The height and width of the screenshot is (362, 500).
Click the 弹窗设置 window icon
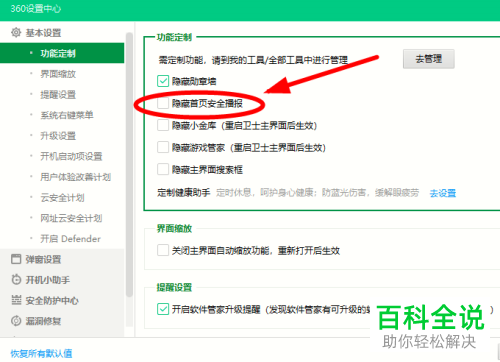pyautogui.click(x=16, y=259)
